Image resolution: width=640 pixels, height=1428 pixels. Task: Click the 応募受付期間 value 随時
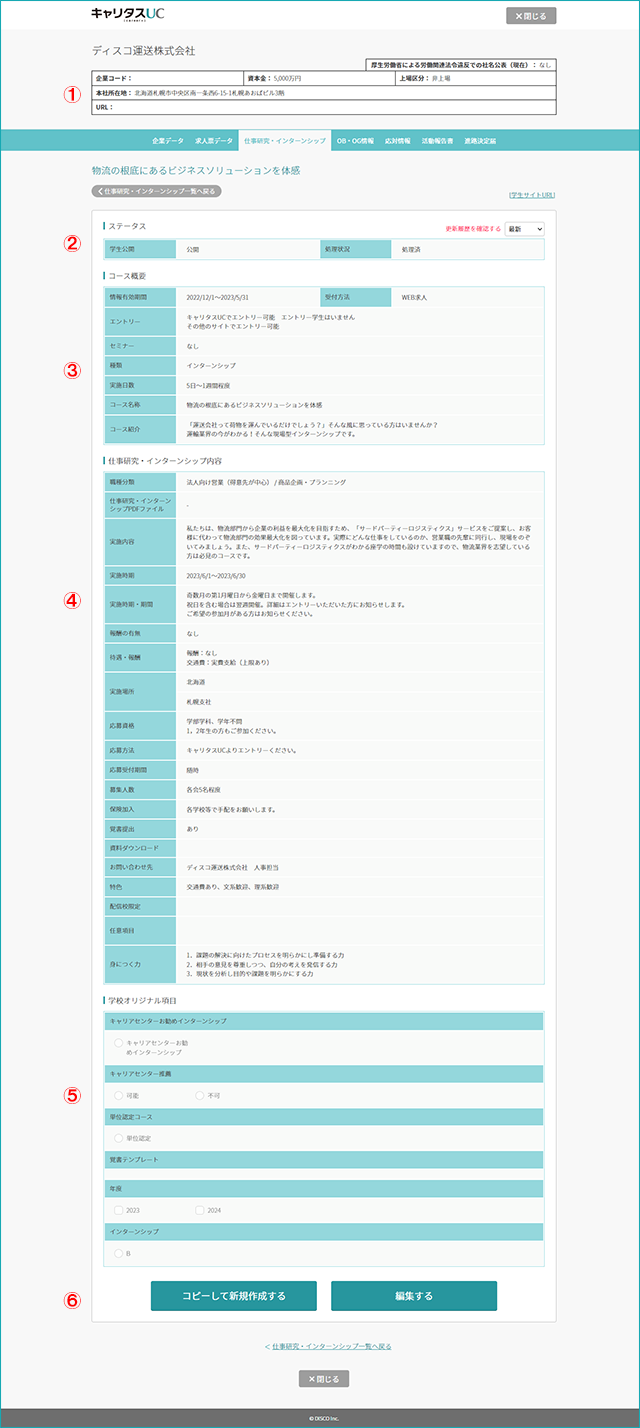pyautogui.click(x=193, y=770)
